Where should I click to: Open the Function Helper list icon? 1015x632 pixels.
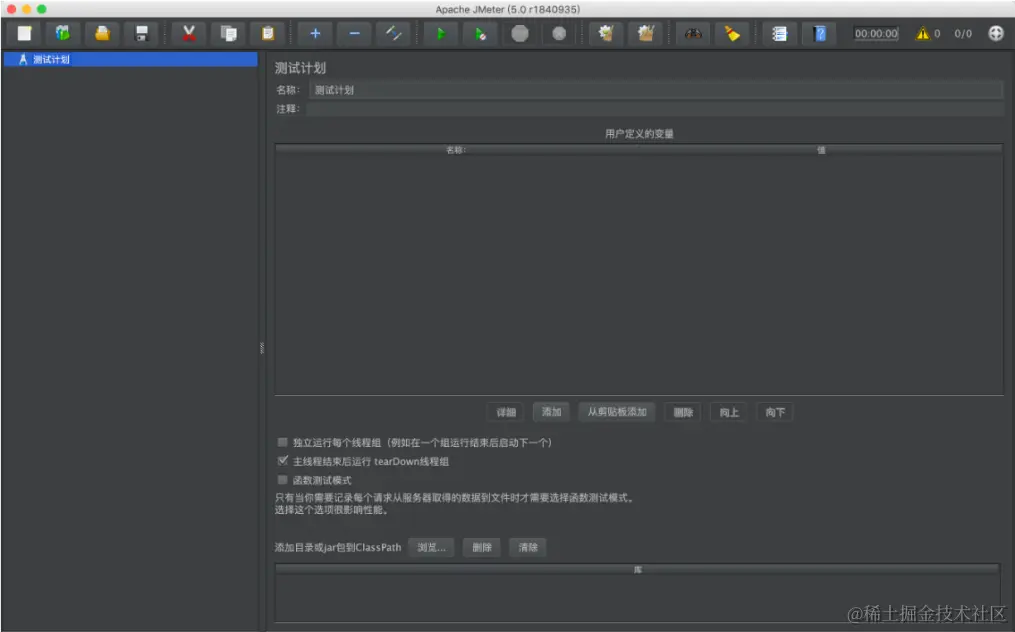click(x=779, y=33)
